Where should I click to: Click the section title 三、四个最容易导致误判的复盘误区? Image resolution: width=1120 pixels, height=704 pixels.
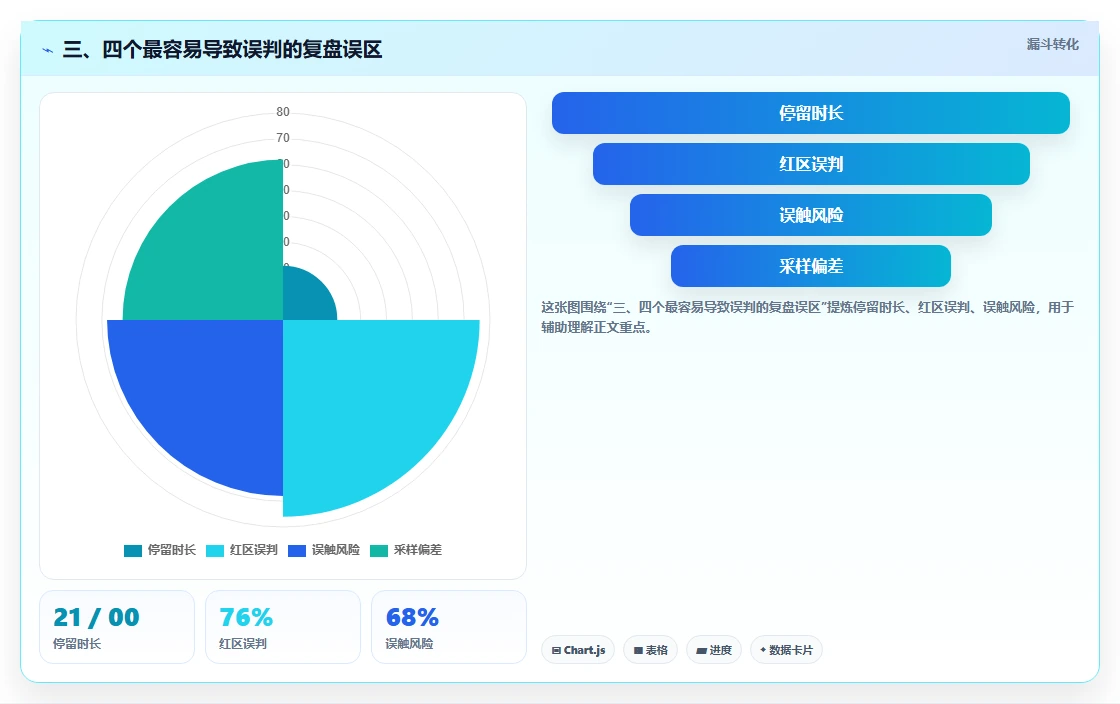click(x=223, y=50)
